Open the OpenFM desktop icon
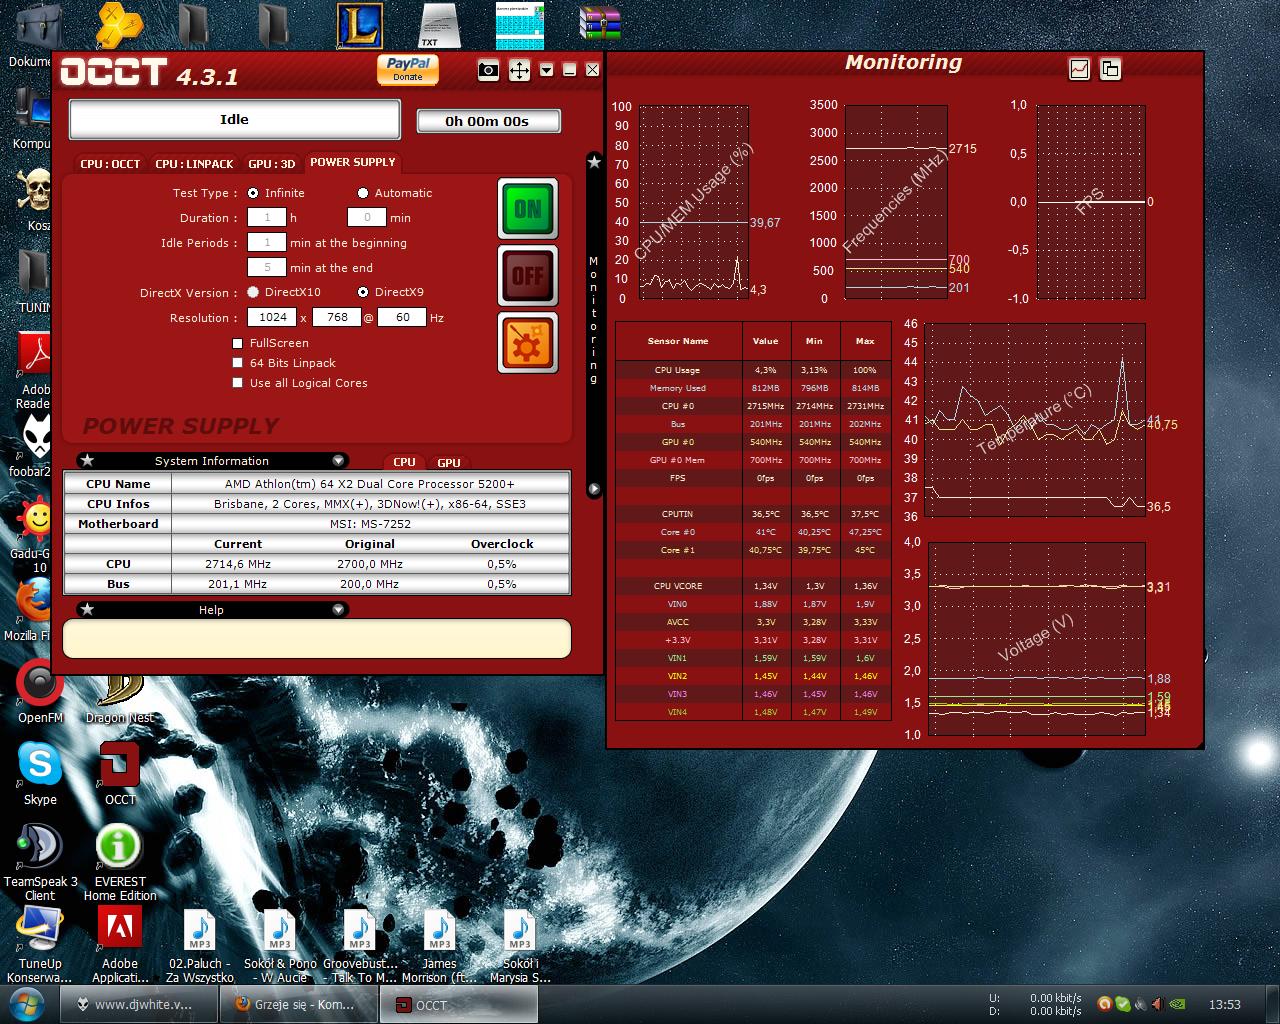Screen dimensions: 1280x1024 point(40,692)
